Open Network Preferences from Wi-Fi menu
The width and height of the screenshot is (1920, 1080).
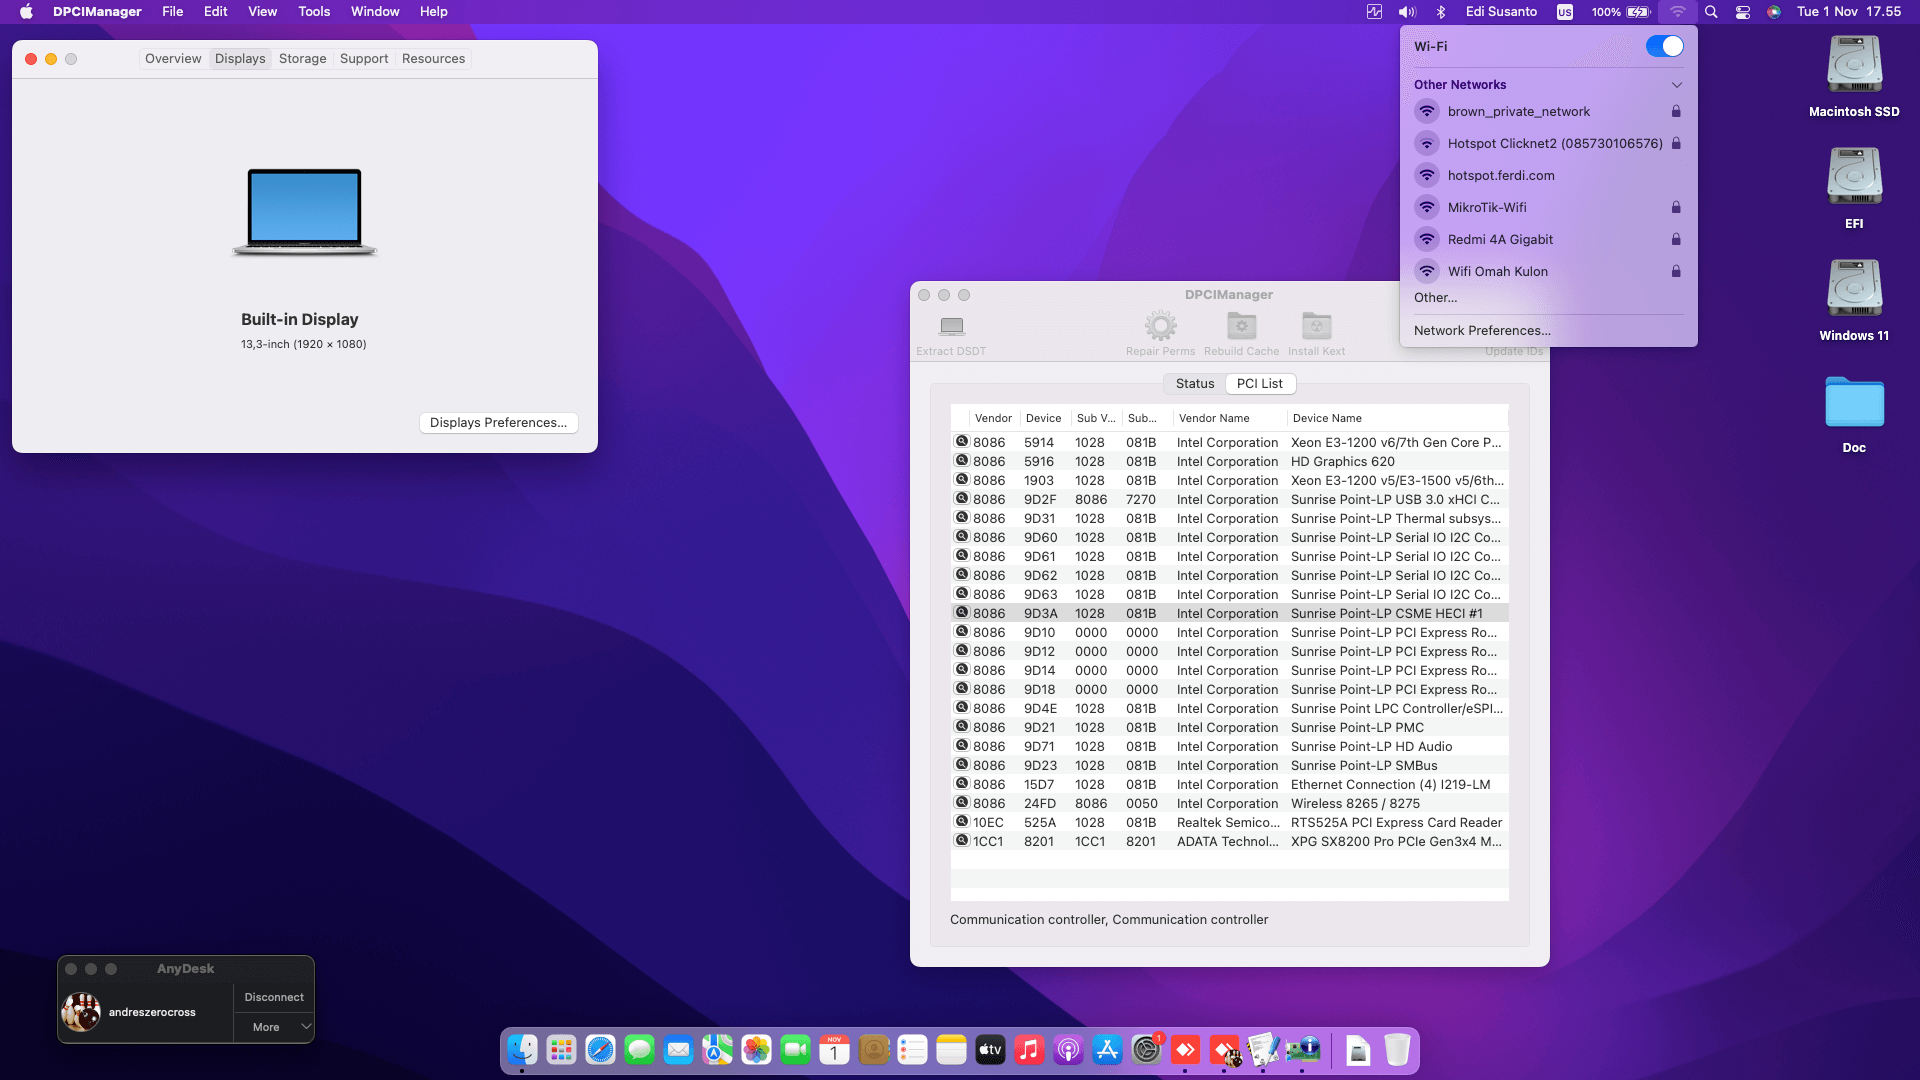pos(1482,331)
